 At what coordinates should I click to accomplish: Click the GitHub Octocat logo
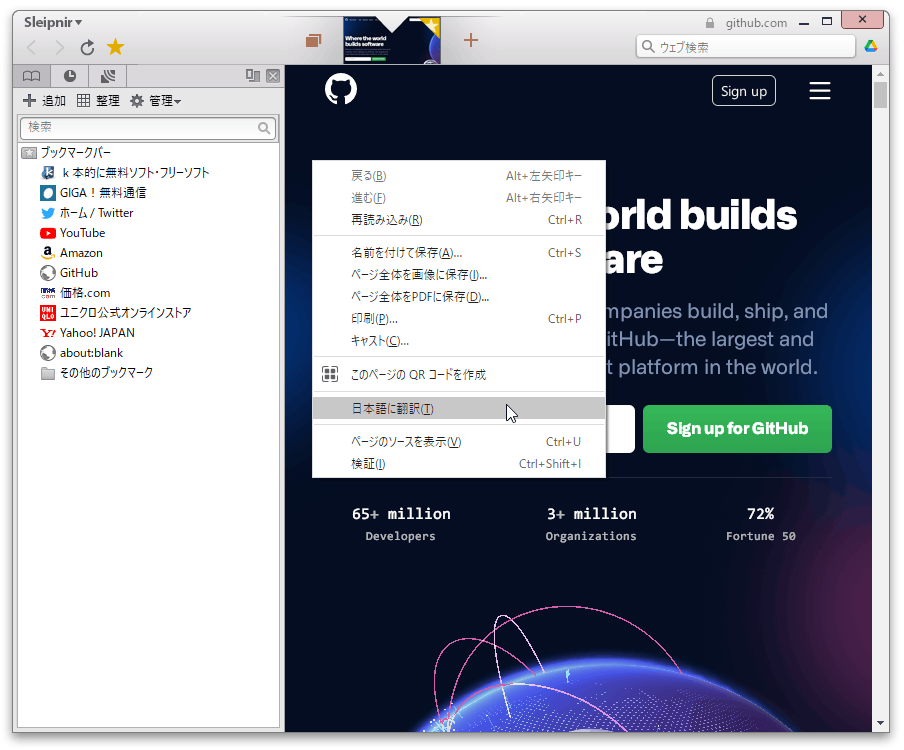point(341,89)
